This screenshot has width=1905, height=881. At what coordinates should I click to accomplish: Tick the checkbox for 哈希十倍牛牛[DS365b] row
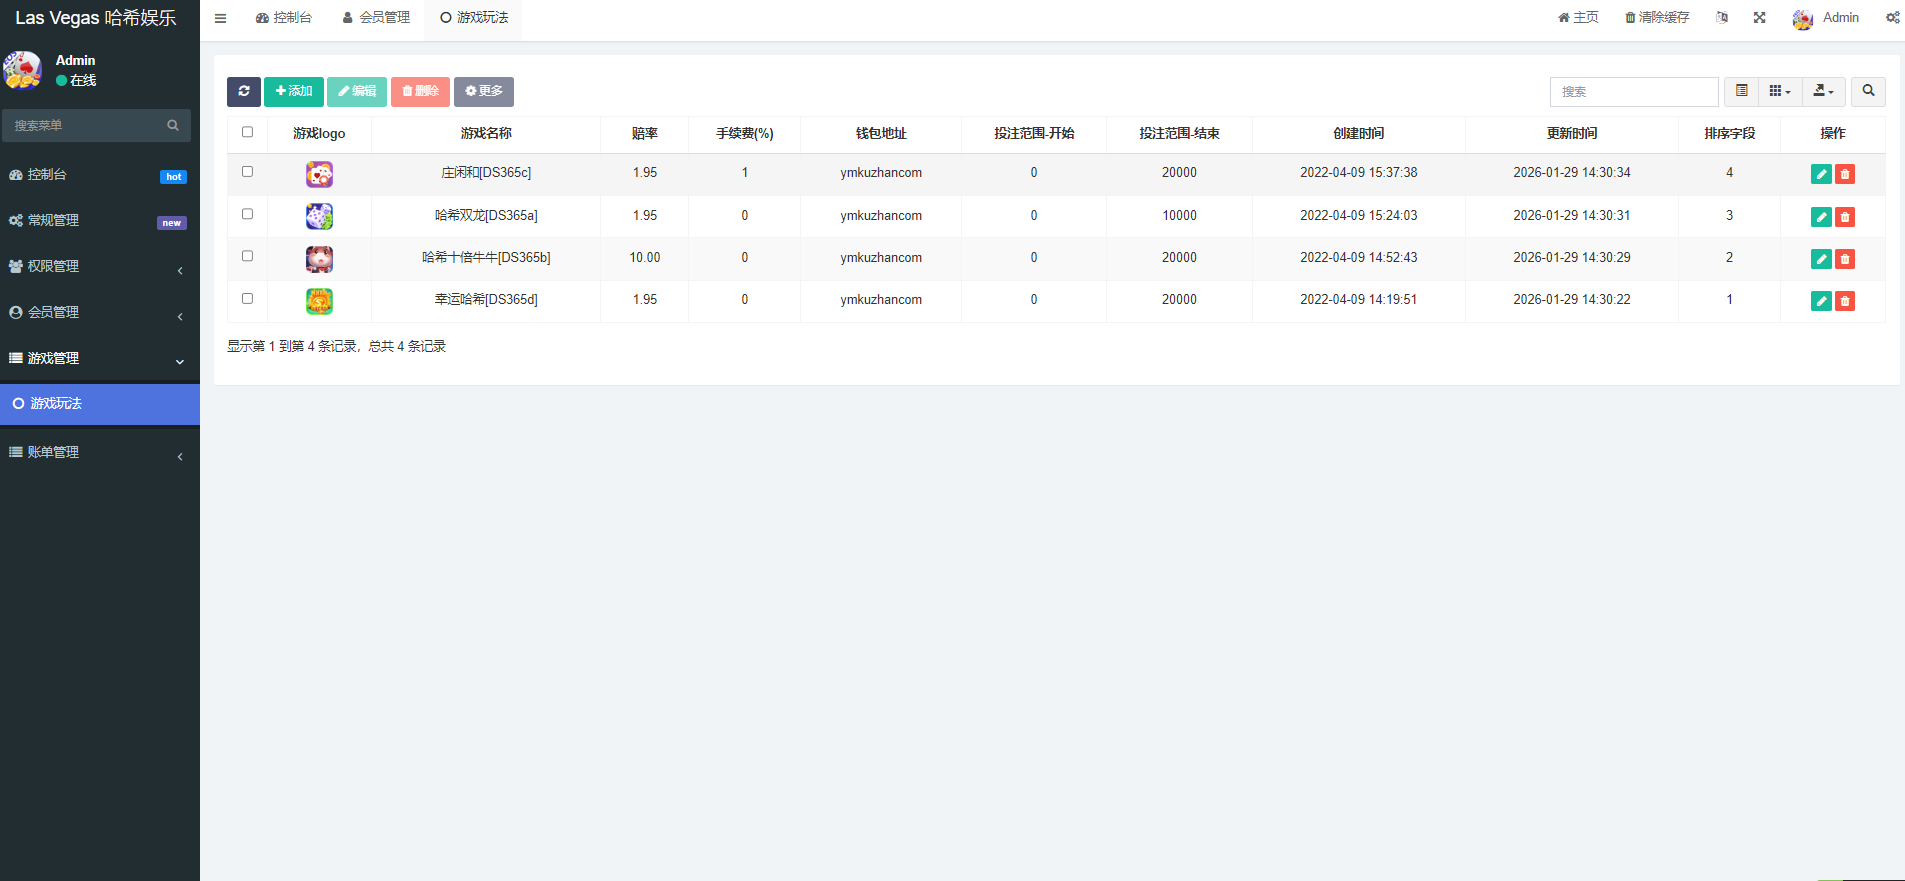pos(247,256)
